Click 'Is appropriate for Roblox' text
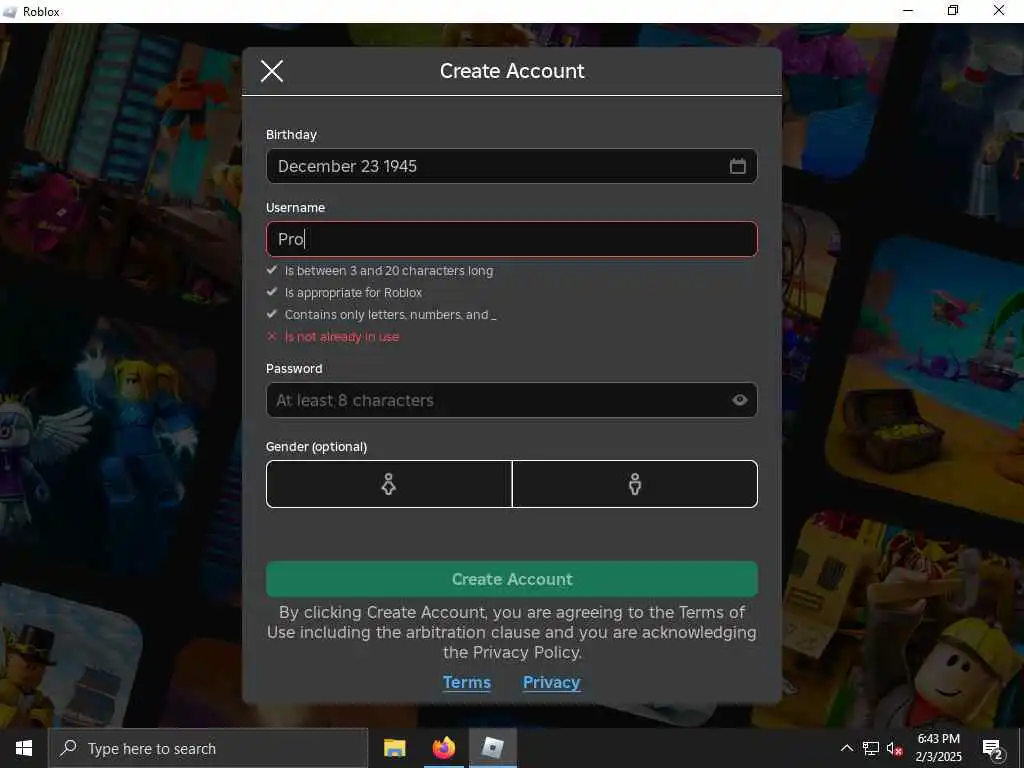Viewport: 1024px width, 768px height. tap(353, 293)
